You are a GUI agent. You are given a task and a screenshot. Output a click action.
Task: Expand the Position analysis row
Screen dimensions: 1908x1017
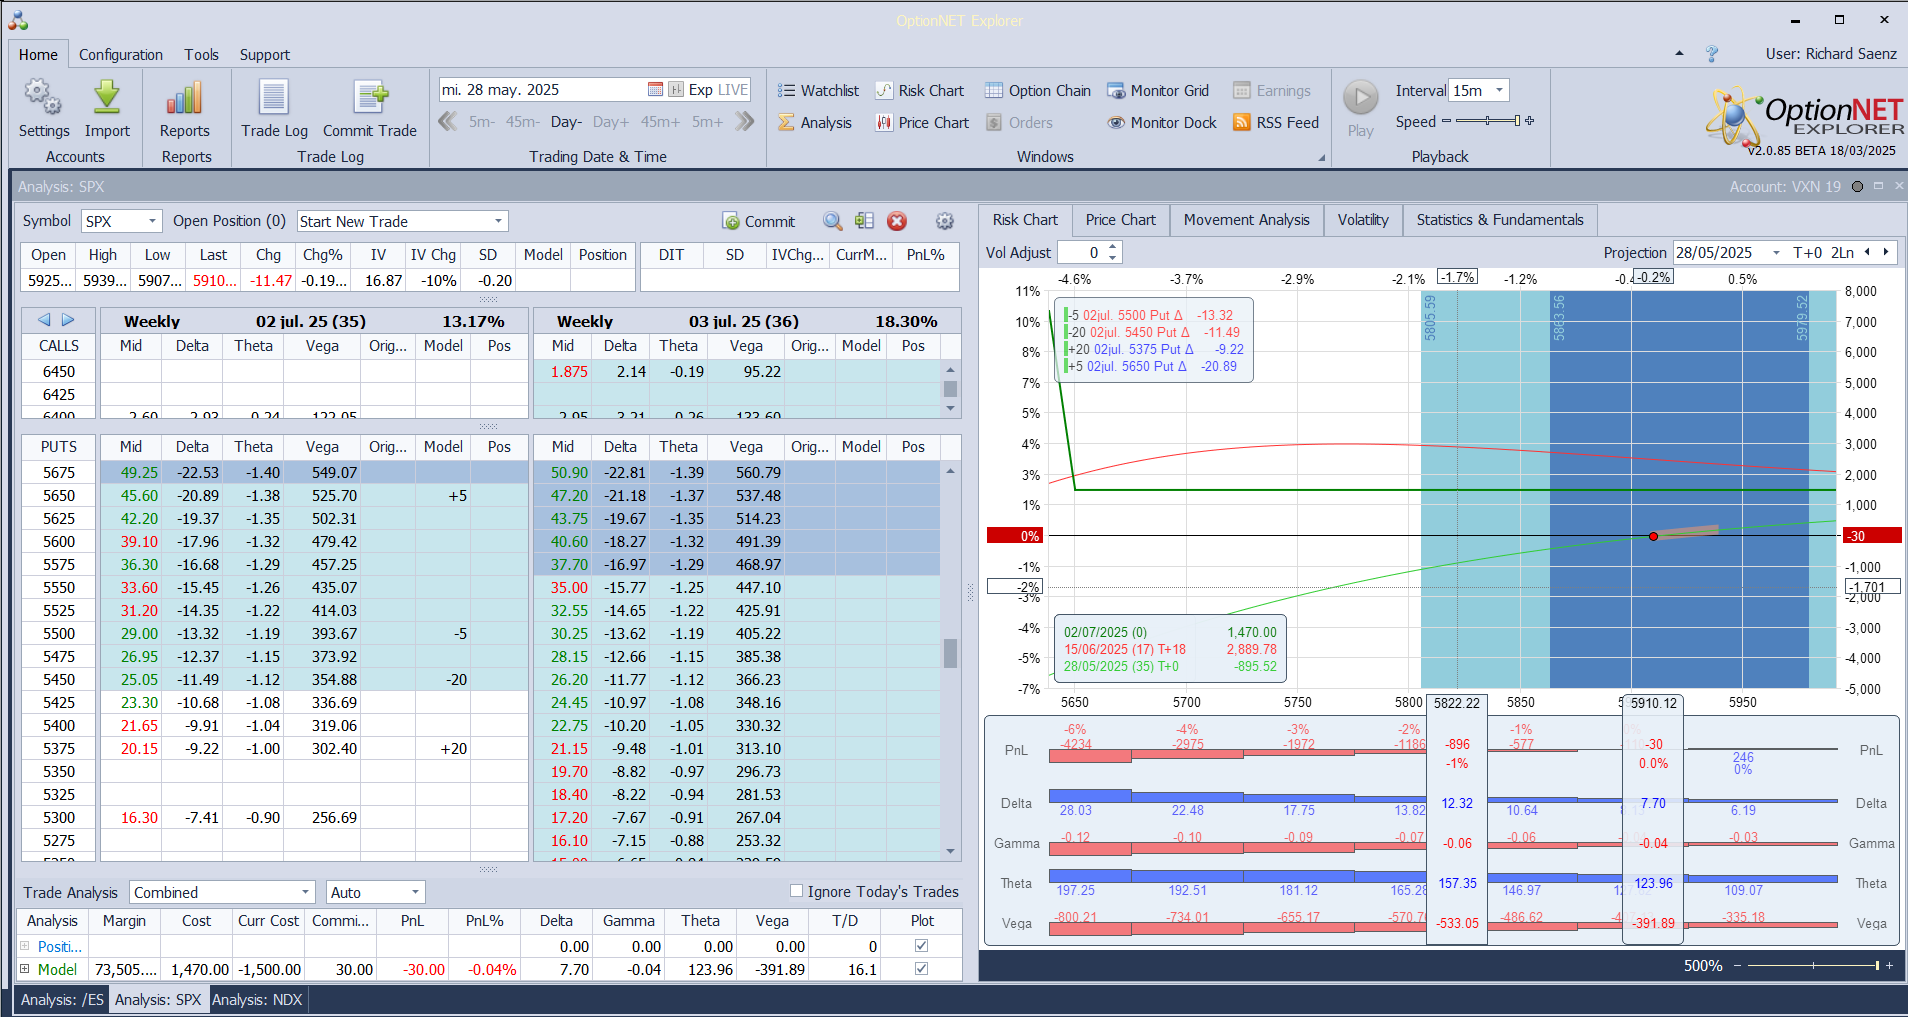(25, 945)
